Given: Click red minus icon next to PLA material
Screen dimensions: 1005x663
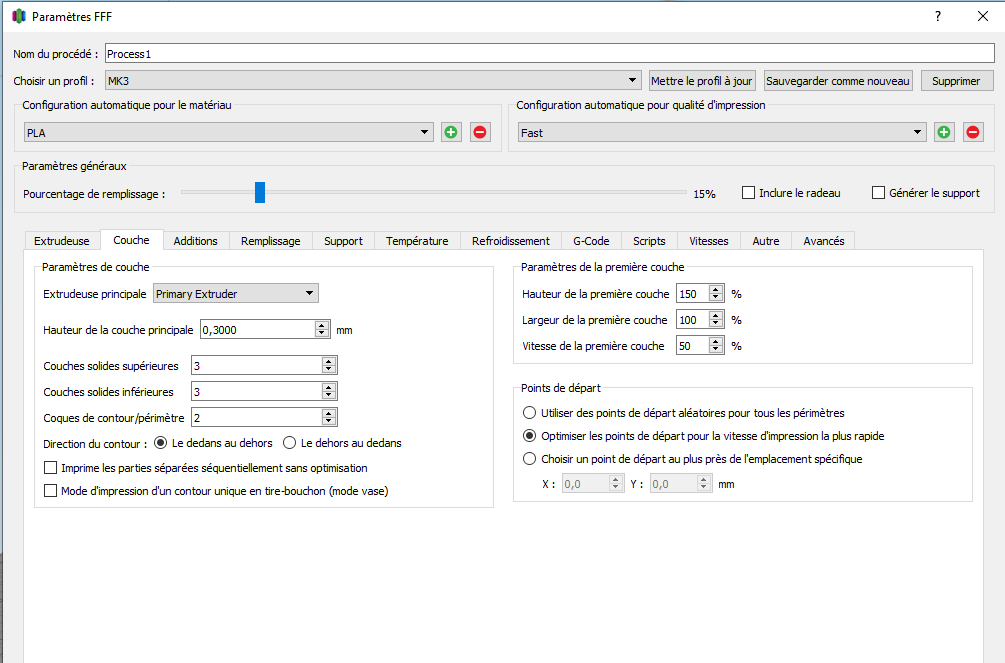Looking at the screenshot, I should click(x=481, y=132).
